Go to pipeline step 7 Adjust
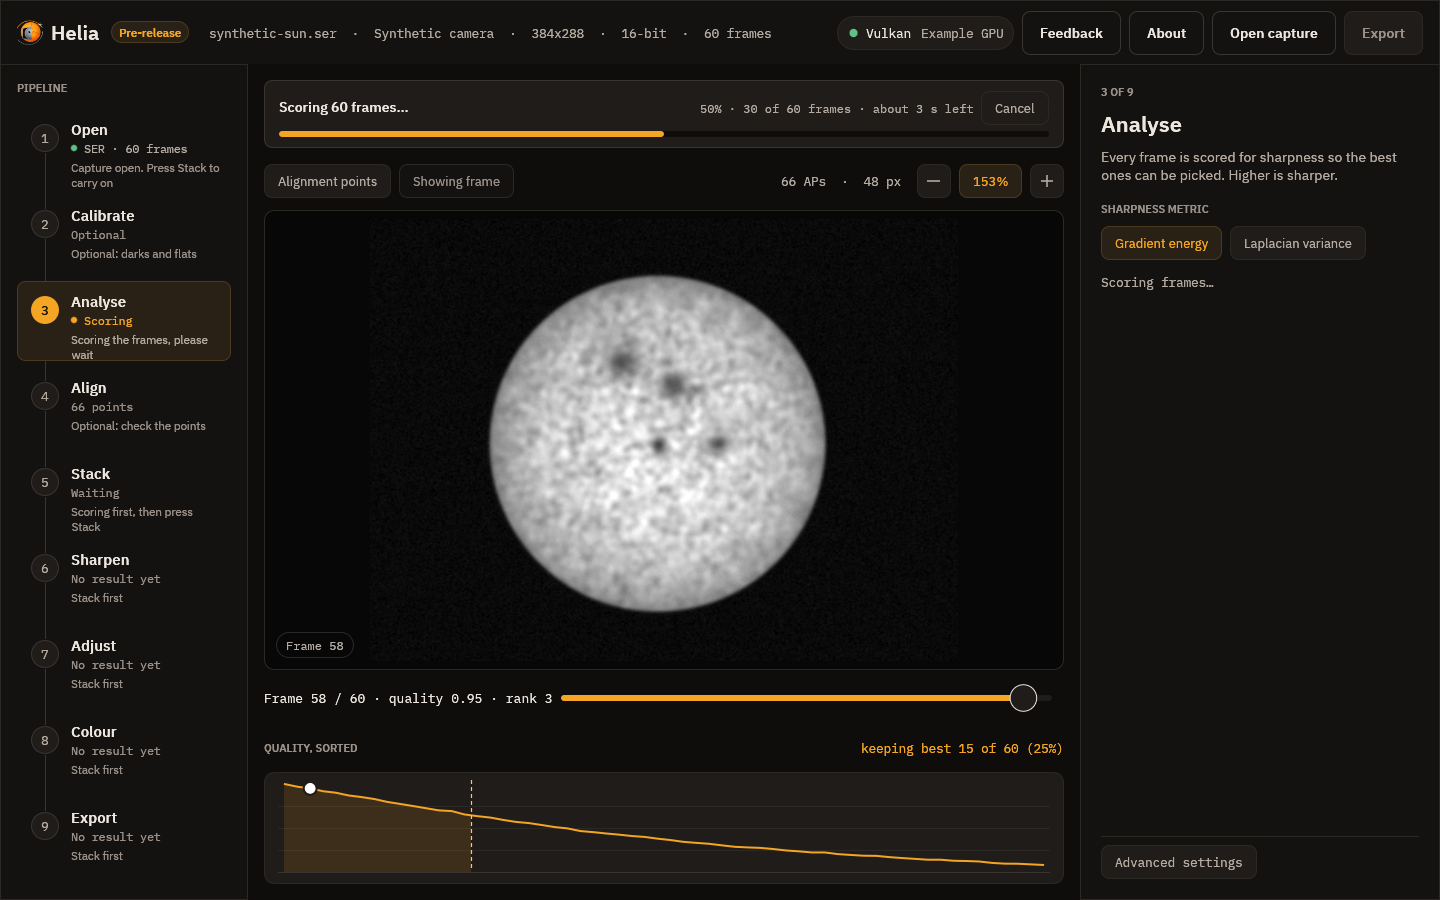 tap(124, 664)
